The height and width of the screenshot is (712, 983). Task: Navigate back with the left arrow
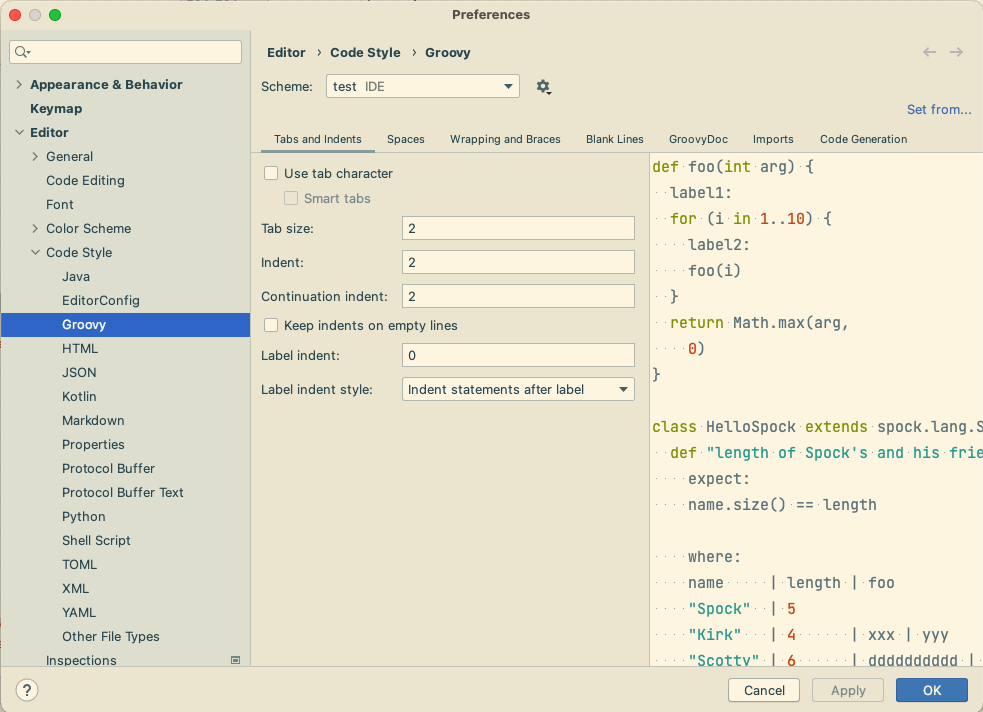(929, 52)
